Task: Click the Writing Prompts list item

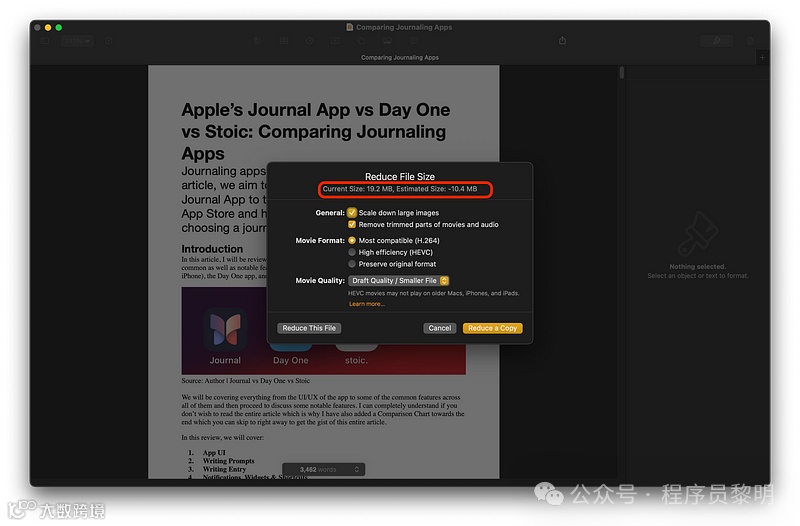Action: coord(228,461)
